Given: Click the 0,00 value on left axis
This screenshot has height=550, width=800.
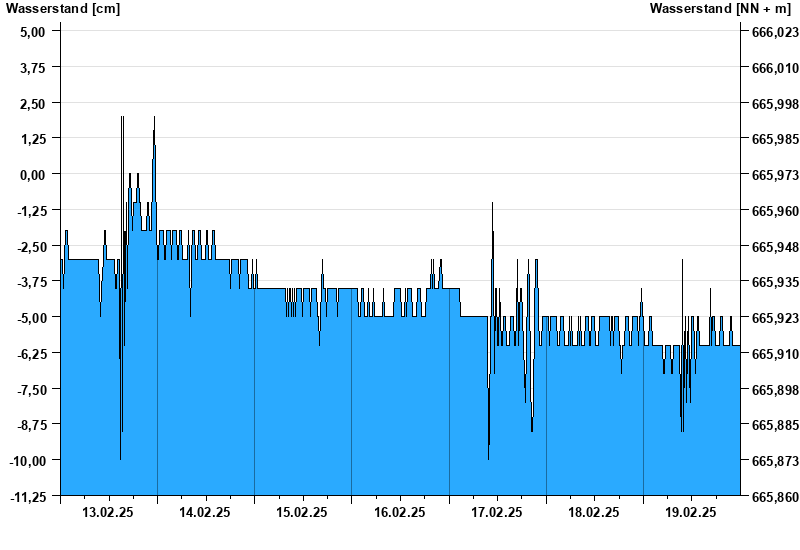Looking at the screenshot, I should [x=33, y=174].
